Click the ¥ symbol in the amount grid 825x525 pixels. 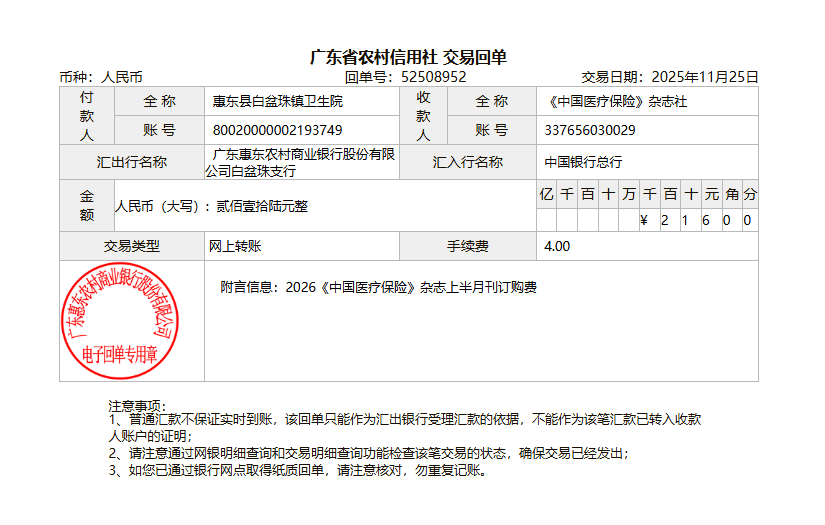coord(645,221)
